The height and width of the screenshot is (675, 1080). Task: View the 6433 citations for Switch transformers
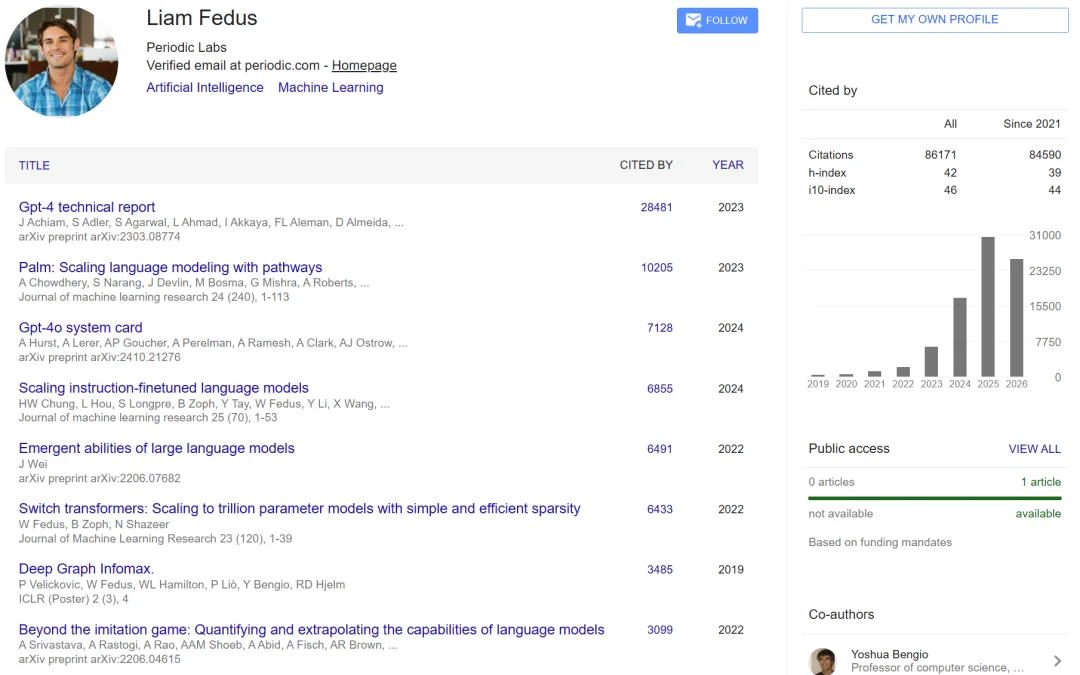coord(660,509)
